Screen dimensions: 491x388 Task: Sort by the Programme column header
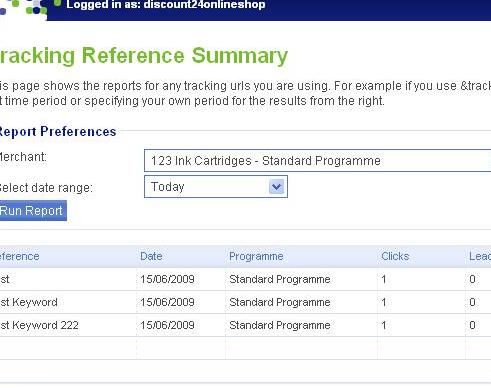[x=256, y=256]
